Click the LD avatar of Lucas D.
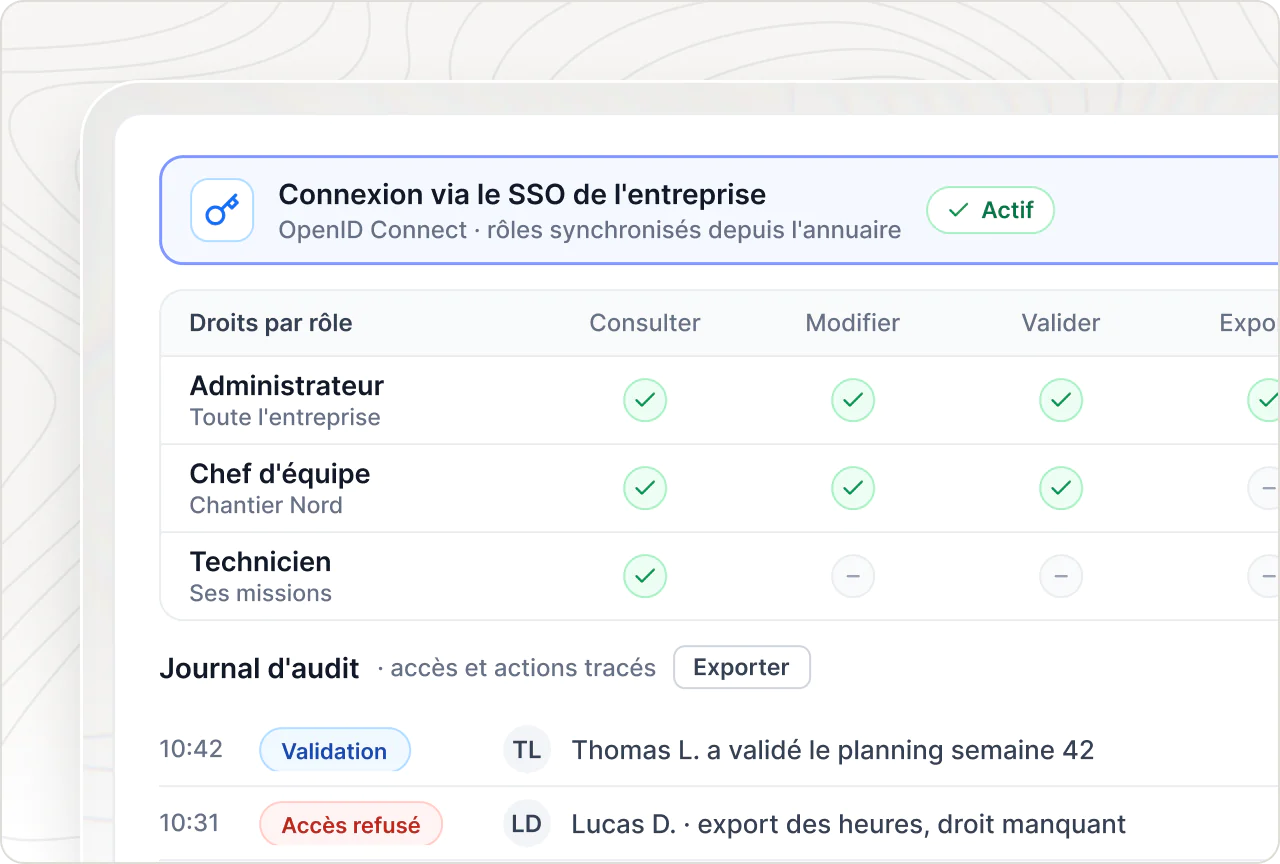 coord(527,824)
